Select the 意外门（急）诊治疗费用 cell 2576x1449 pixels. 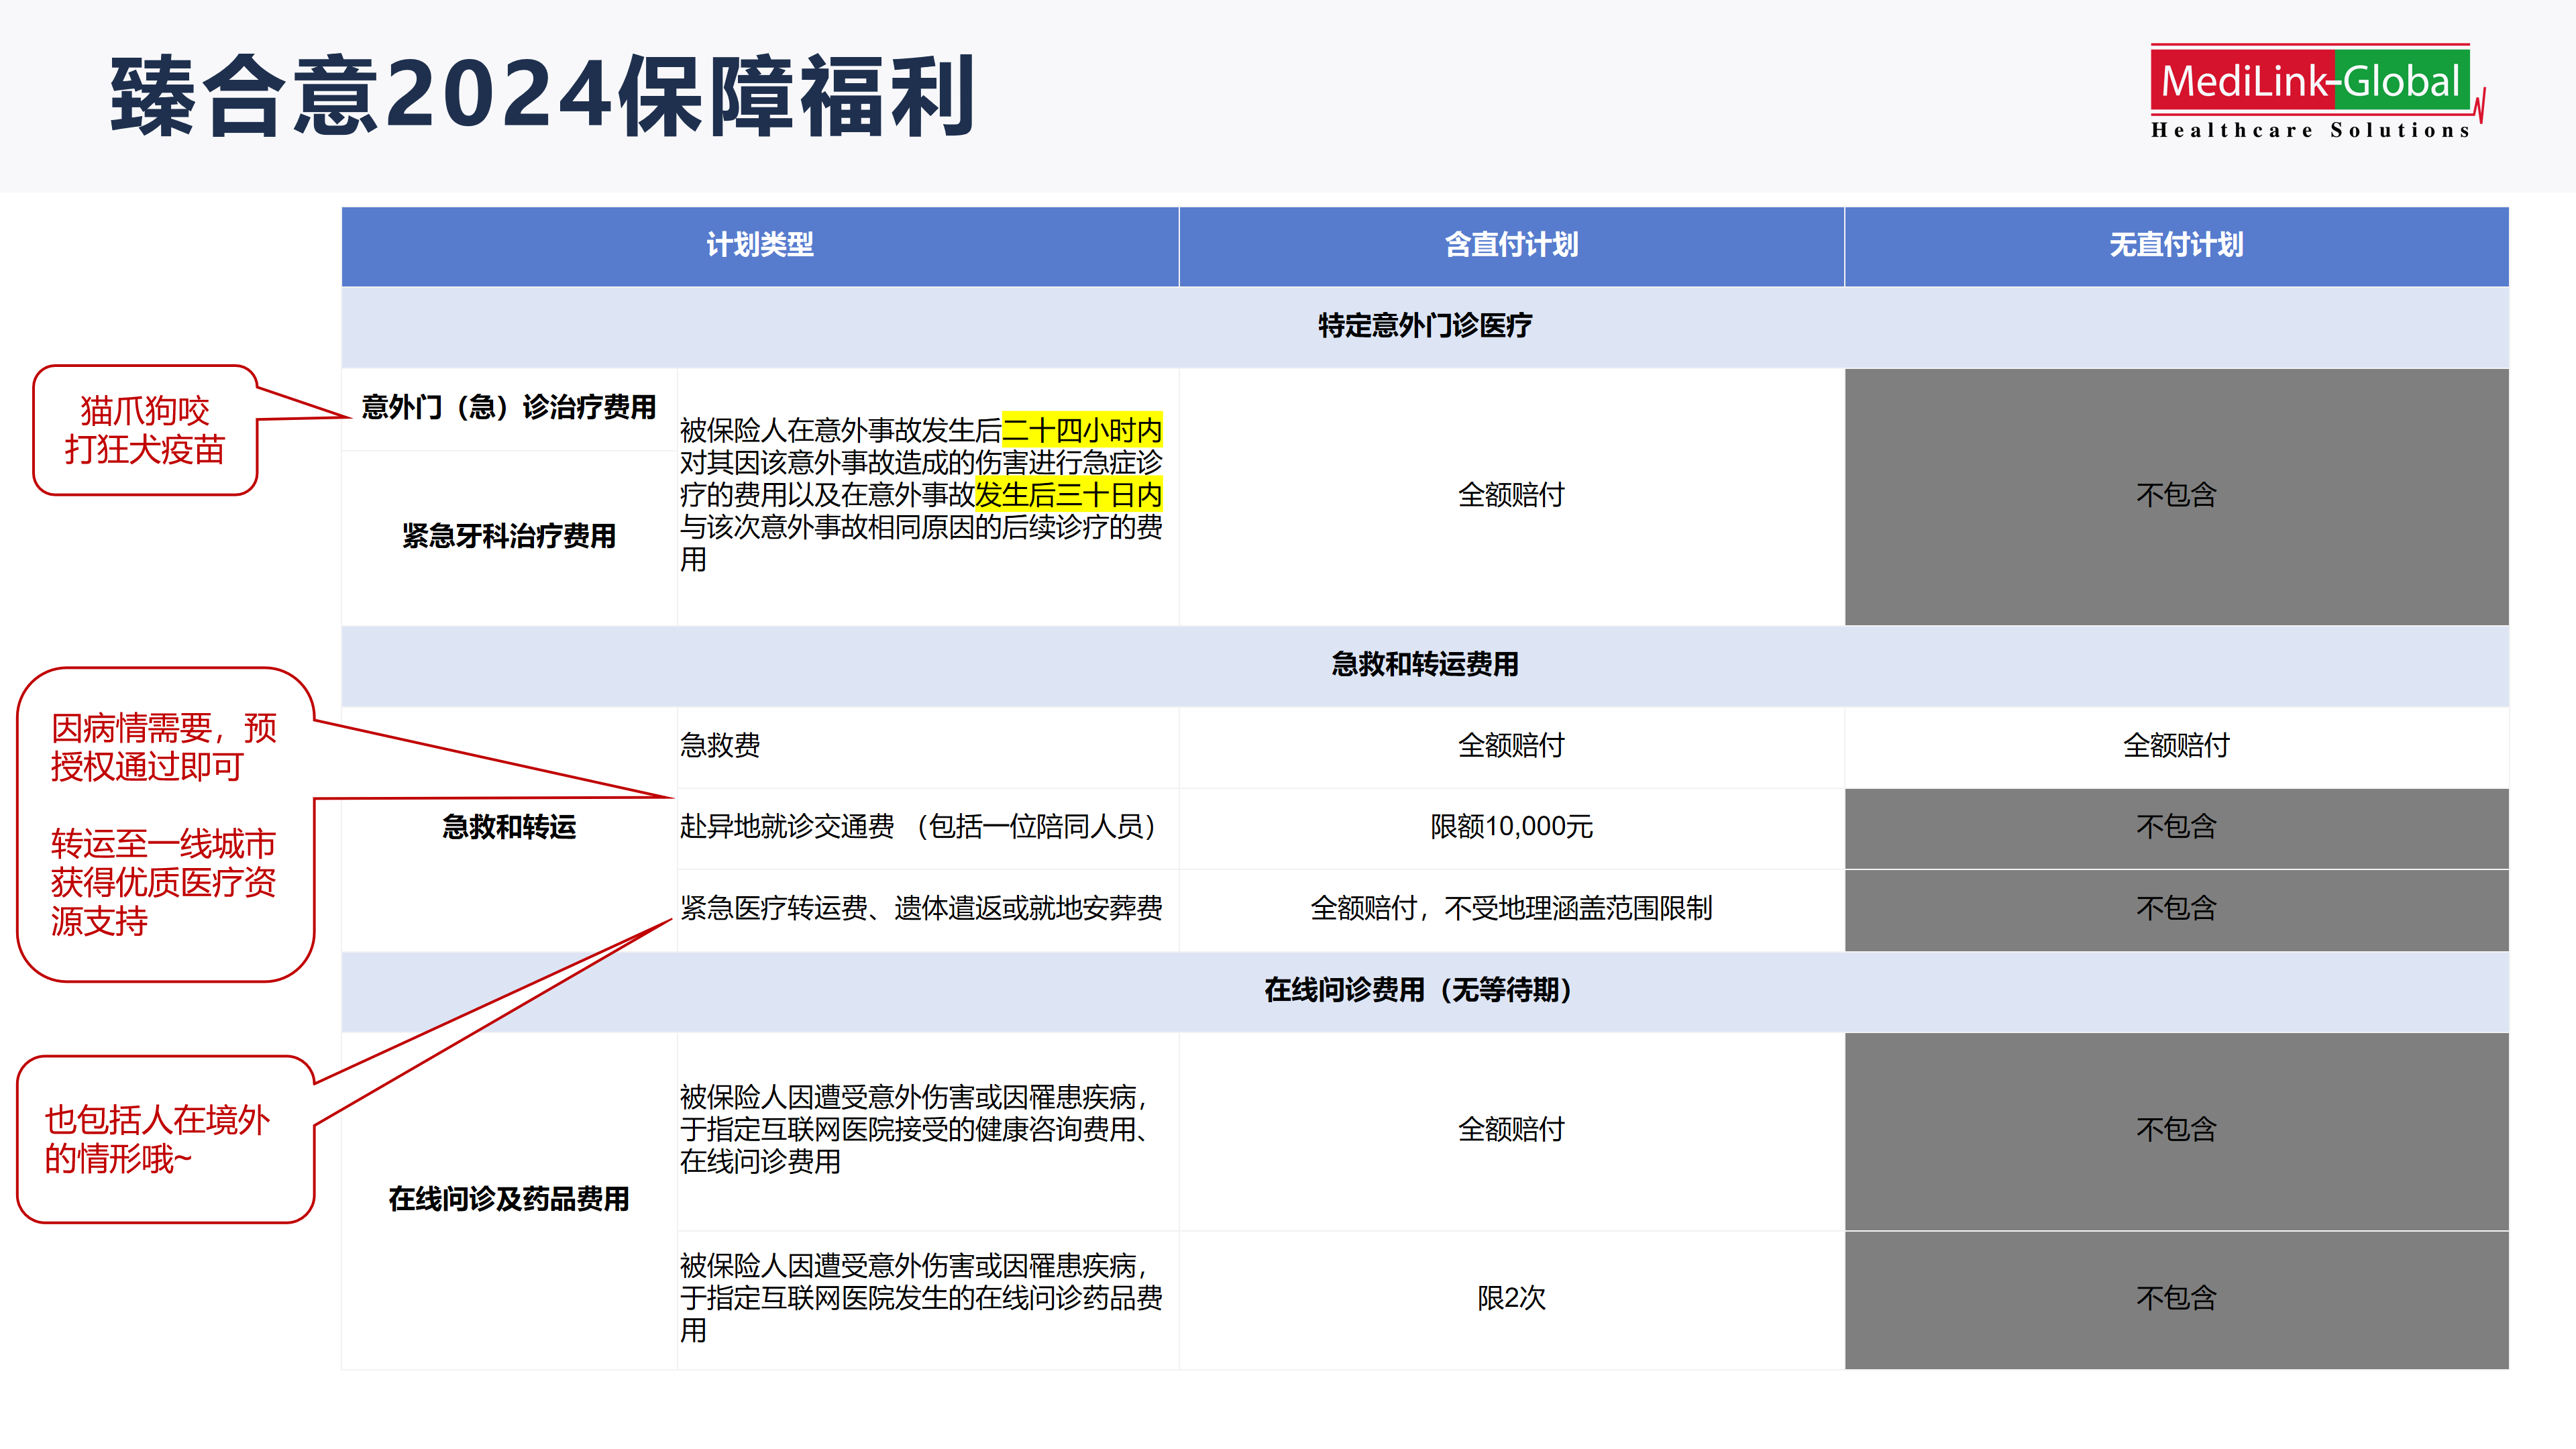508,408
